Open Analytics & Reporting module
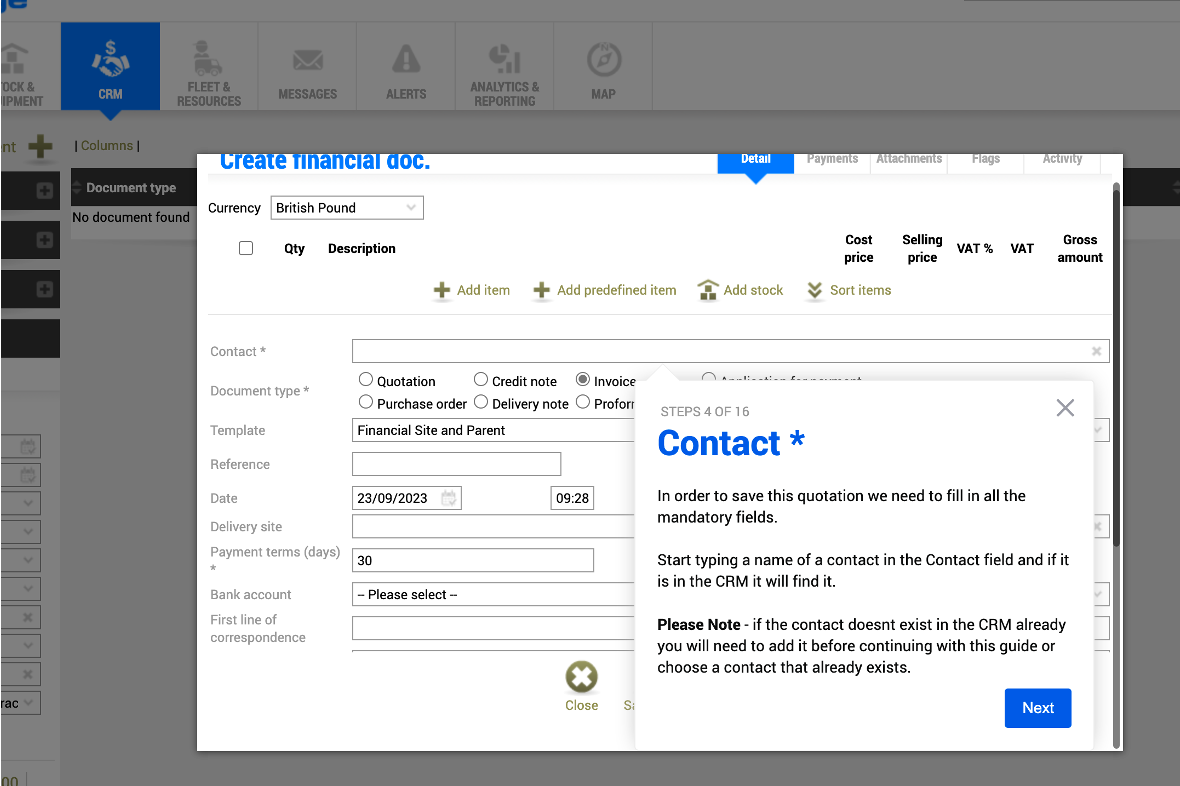 point(504,66)
